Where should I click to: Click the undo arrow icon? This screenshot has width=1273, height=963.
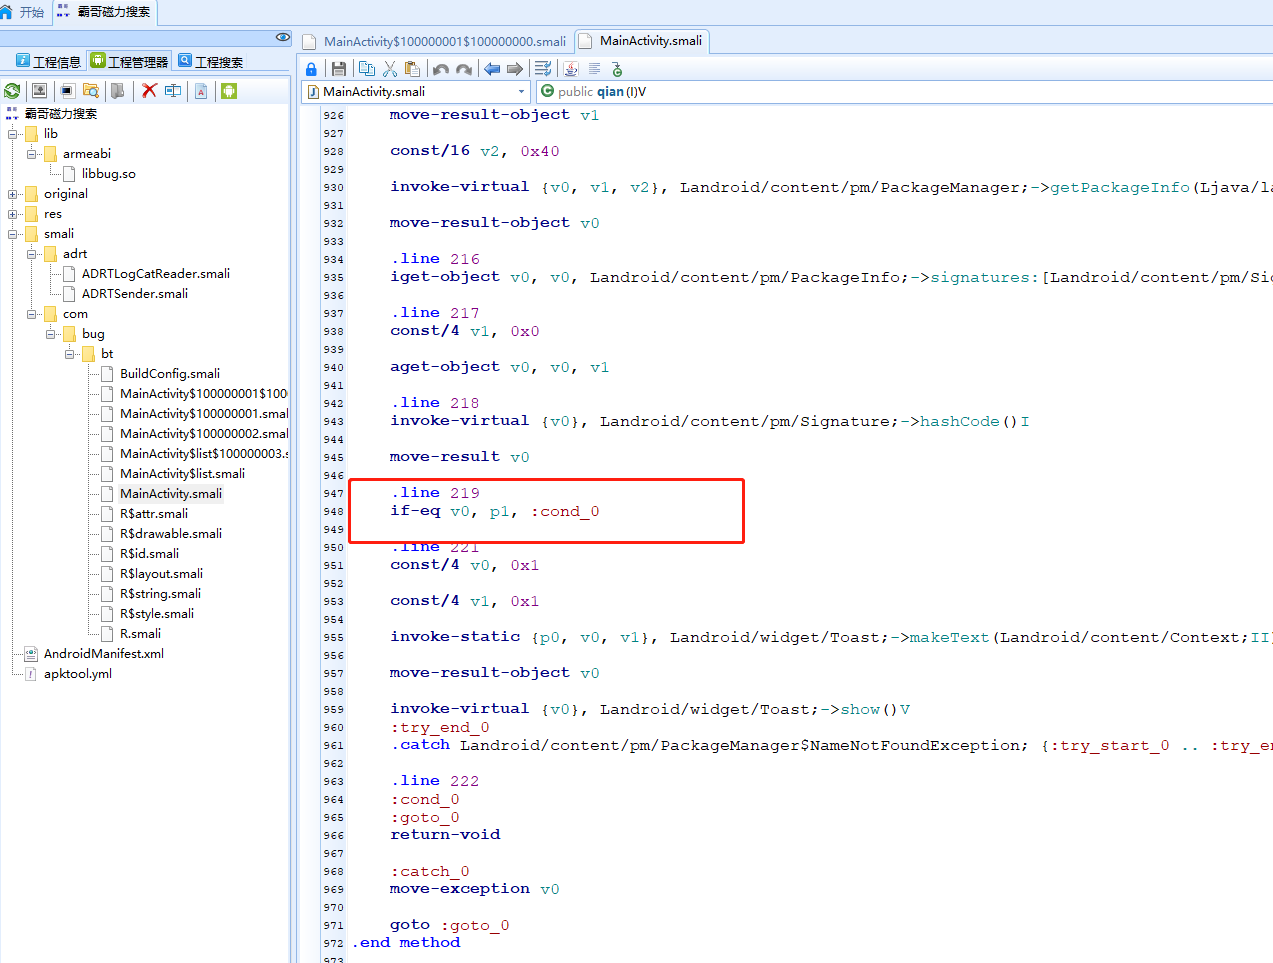(x=441, y=69)
